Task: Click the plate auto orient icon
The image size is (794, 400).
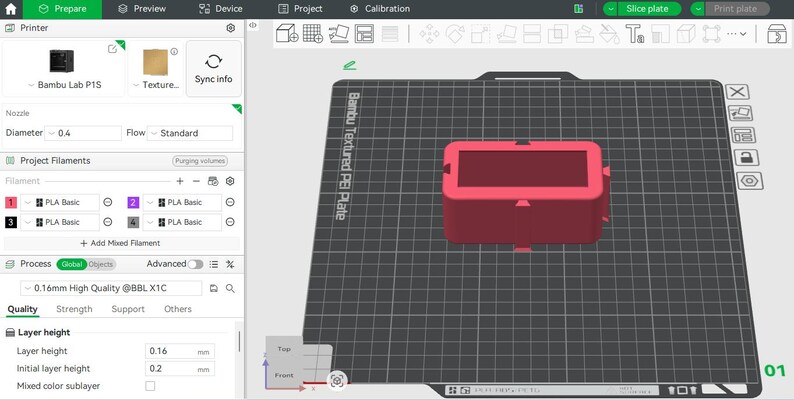Action: point(740,113)
